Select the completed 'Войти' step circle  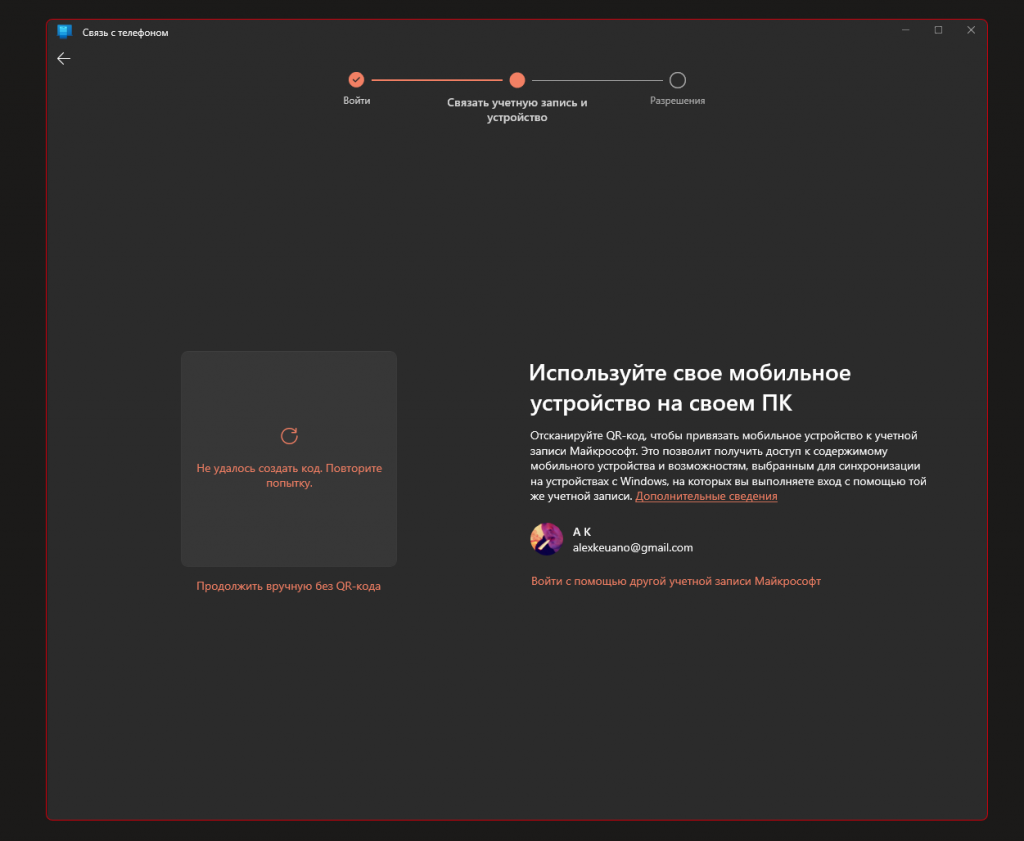click(356, 80)
